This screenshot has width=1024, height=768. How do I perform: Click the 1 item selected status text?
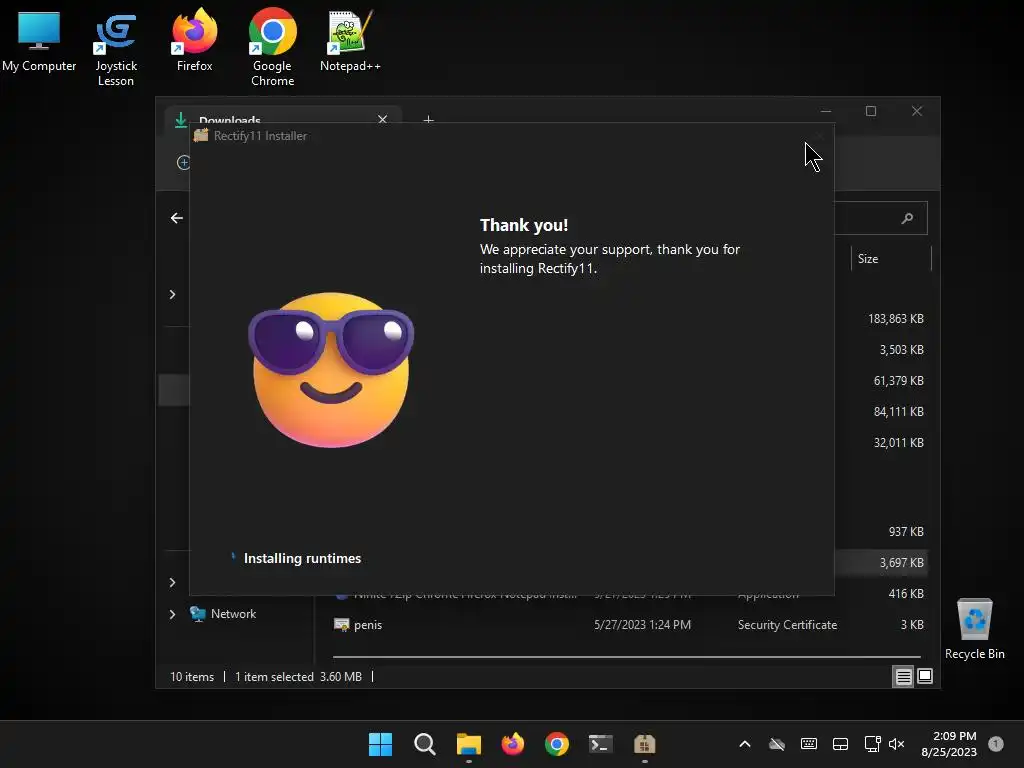point(274,677)
